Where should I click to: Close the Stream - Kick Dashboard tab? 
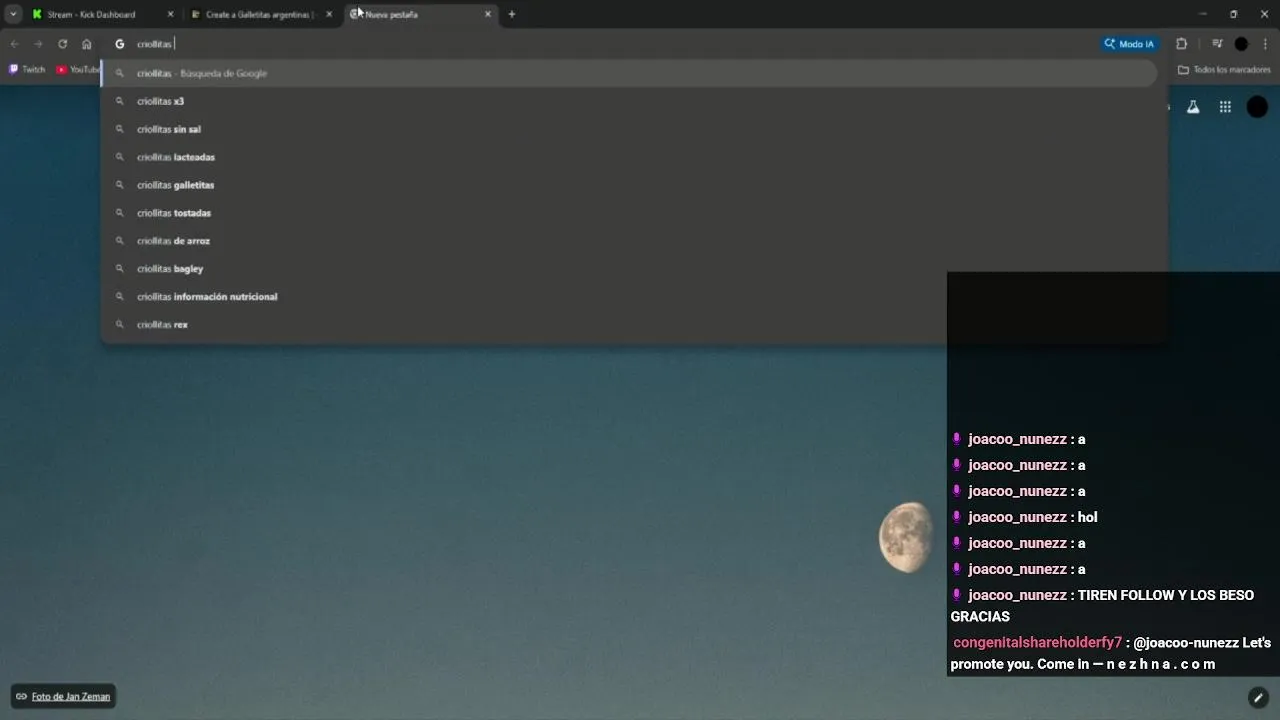170,14
